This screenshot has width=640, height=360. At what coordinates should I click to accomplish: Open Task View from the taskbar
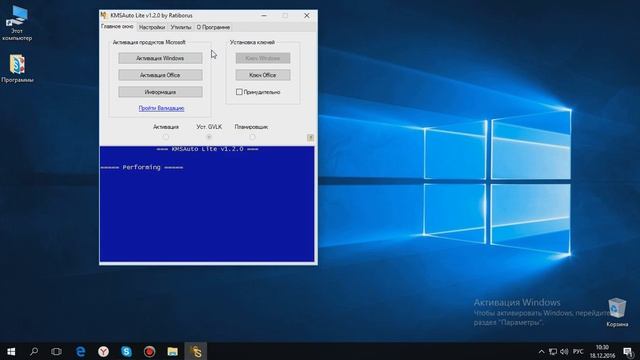[x=56, y=351]
